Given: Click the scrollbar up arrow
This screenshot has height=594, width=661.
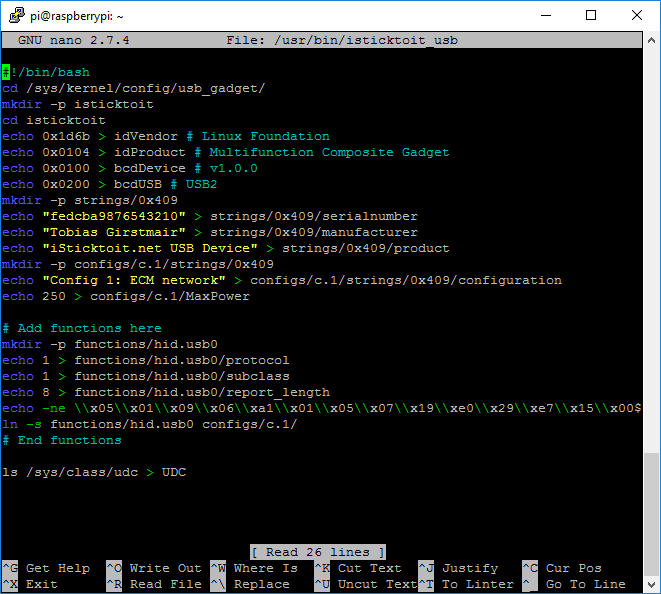Looking at the screenshot, I should 651,40.
